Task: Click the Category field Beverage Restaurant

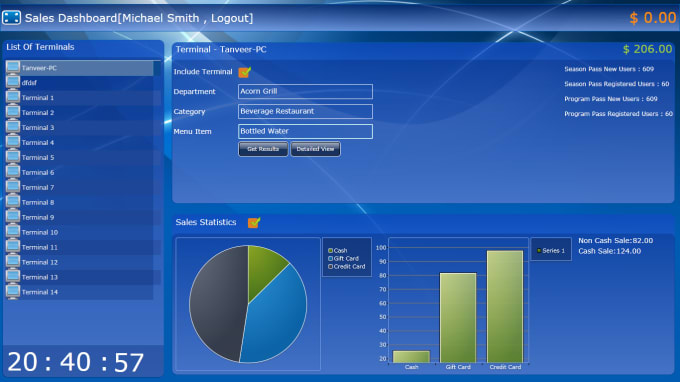Action: point(305,111)
